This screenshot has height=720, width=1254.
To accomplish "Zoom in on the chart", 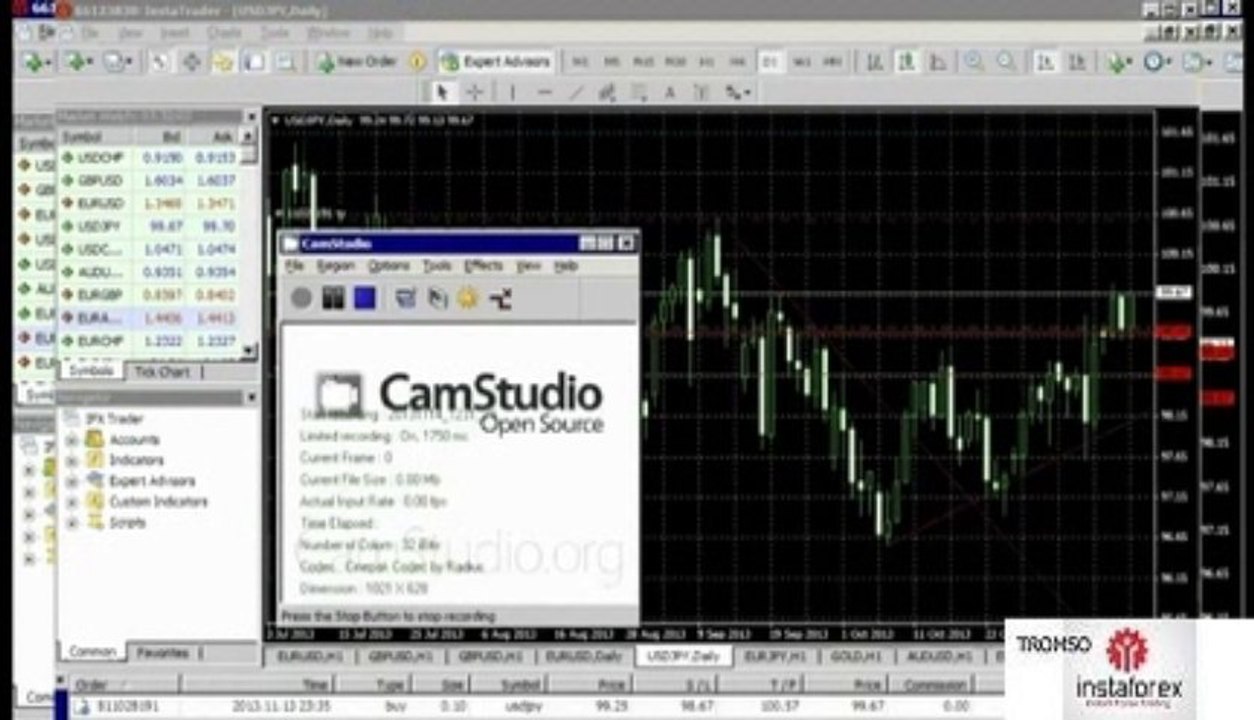I will (973, 62).
